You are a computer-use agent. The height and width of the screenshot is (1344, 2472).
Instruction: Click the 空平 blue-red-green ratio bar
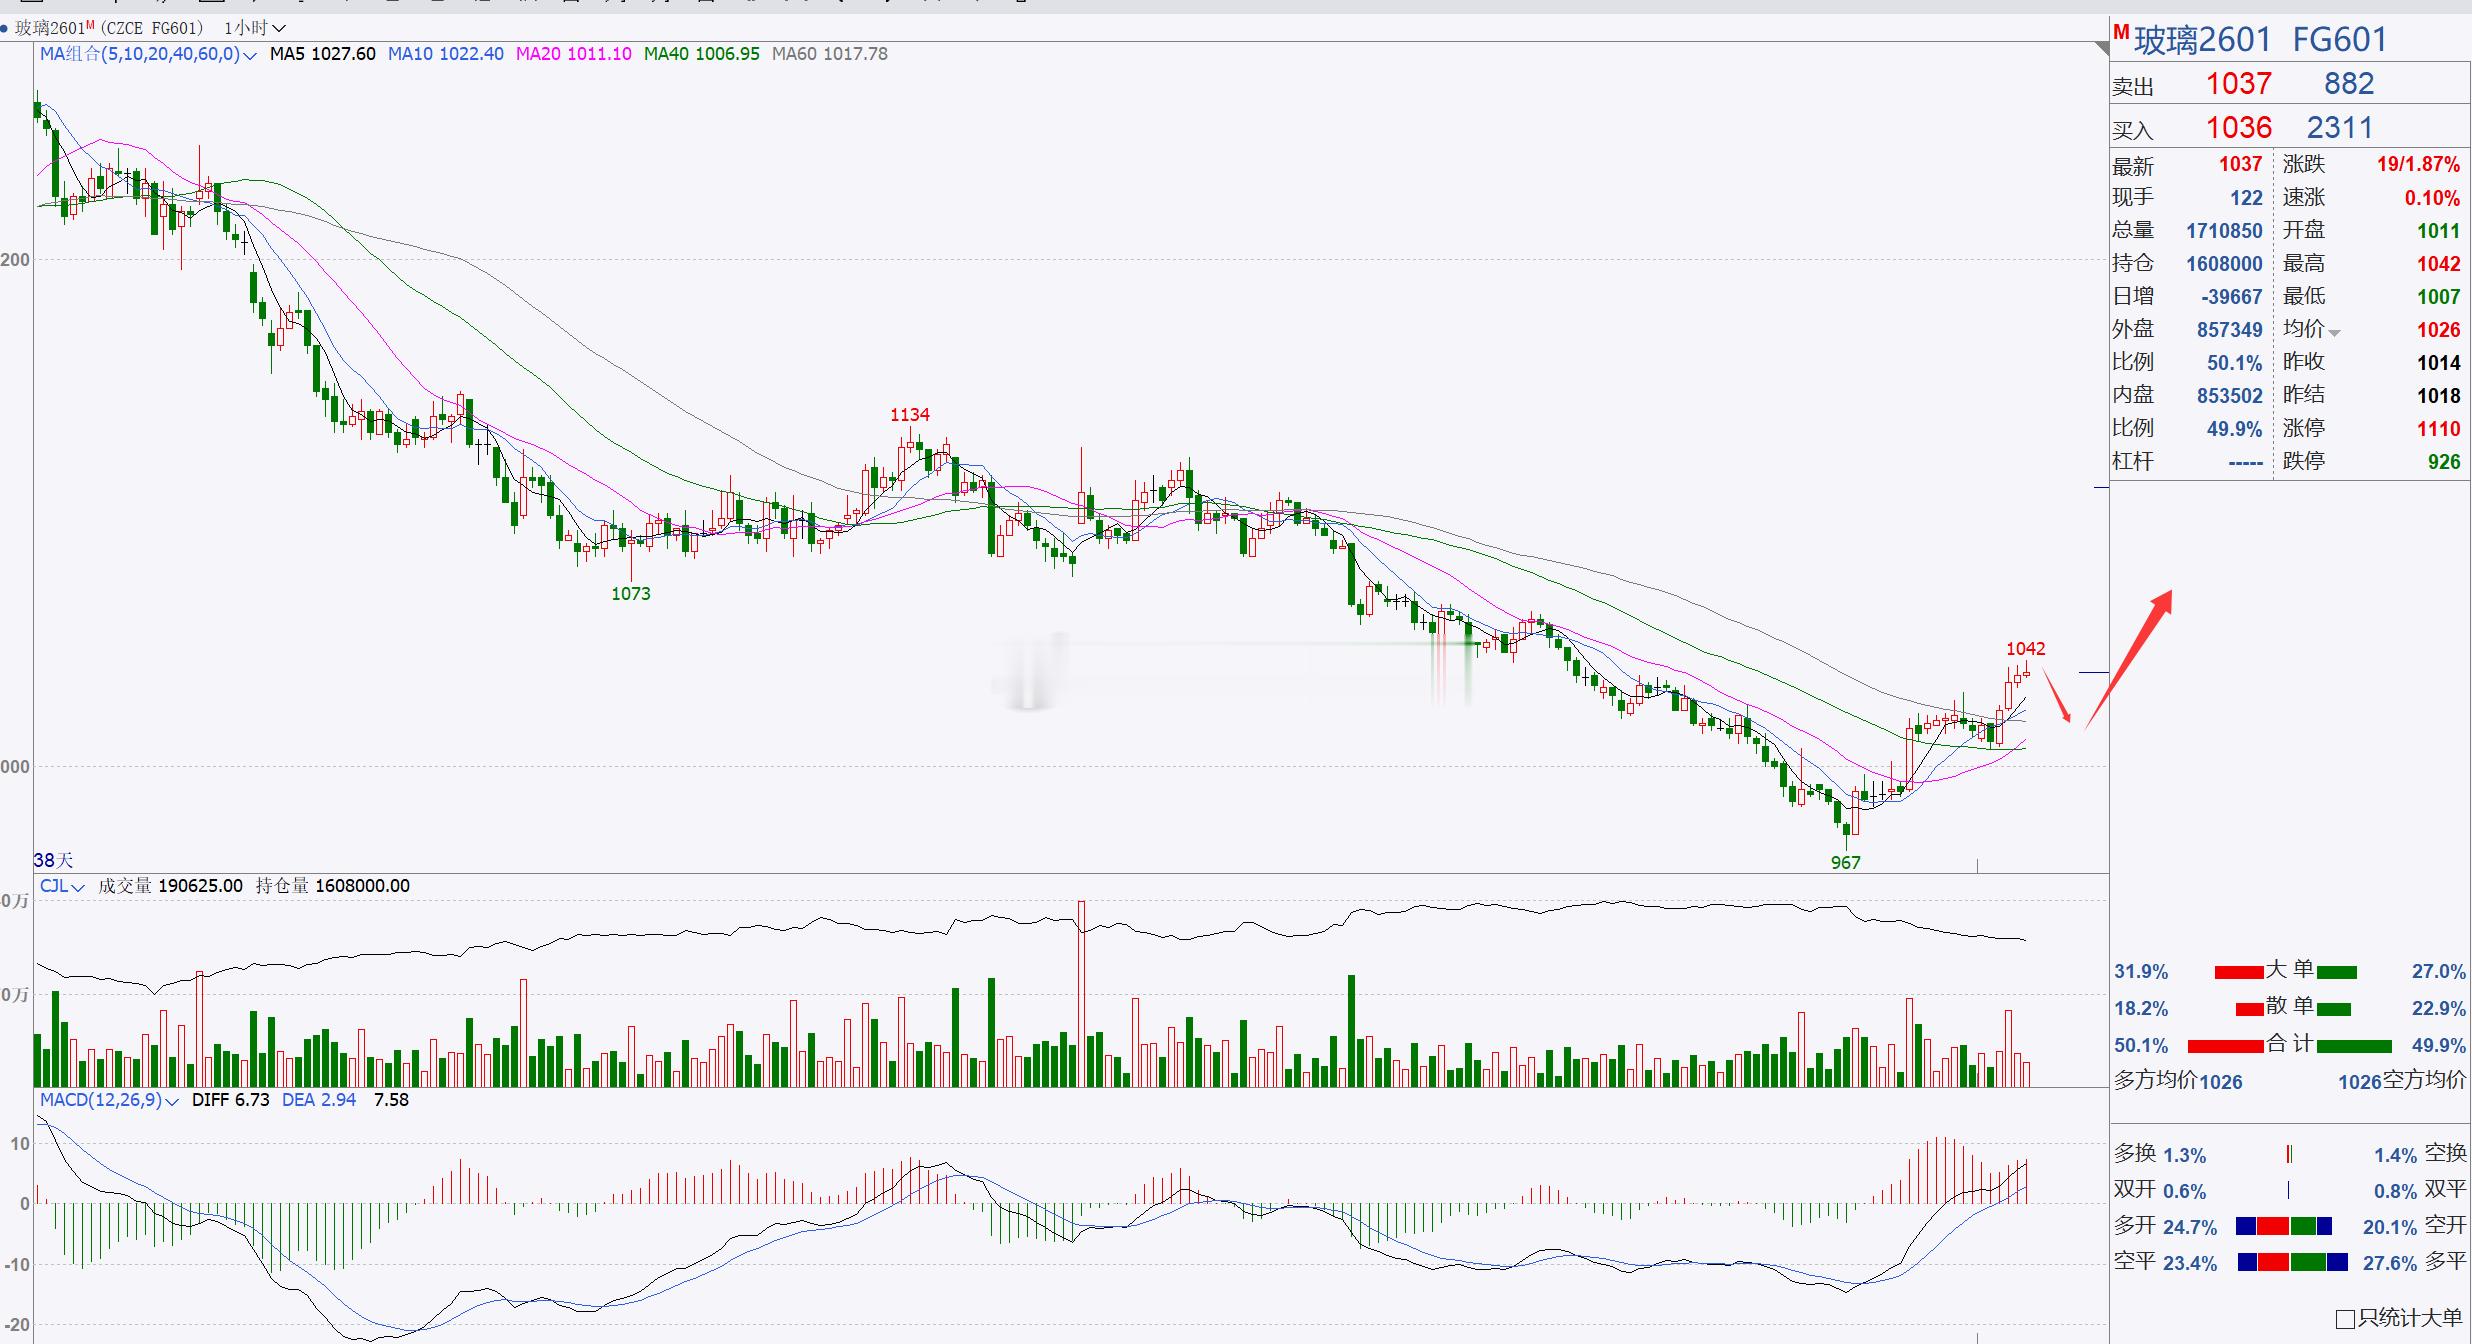pyautogui.click(x=2292, y=1262)
